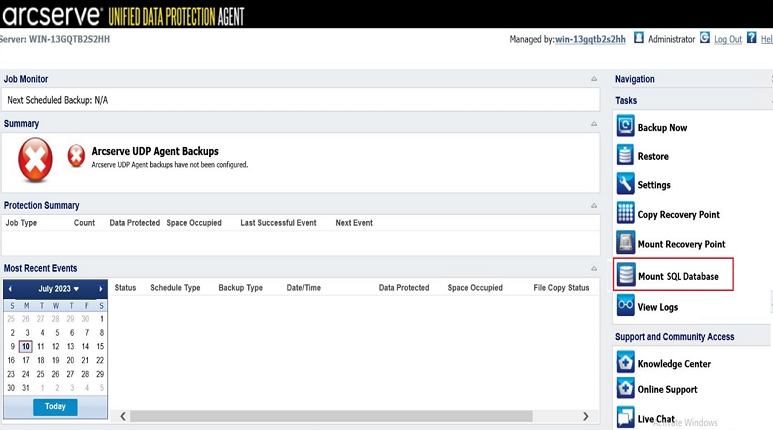Click the Count column header
773x430 pixels.
[84, 223]
